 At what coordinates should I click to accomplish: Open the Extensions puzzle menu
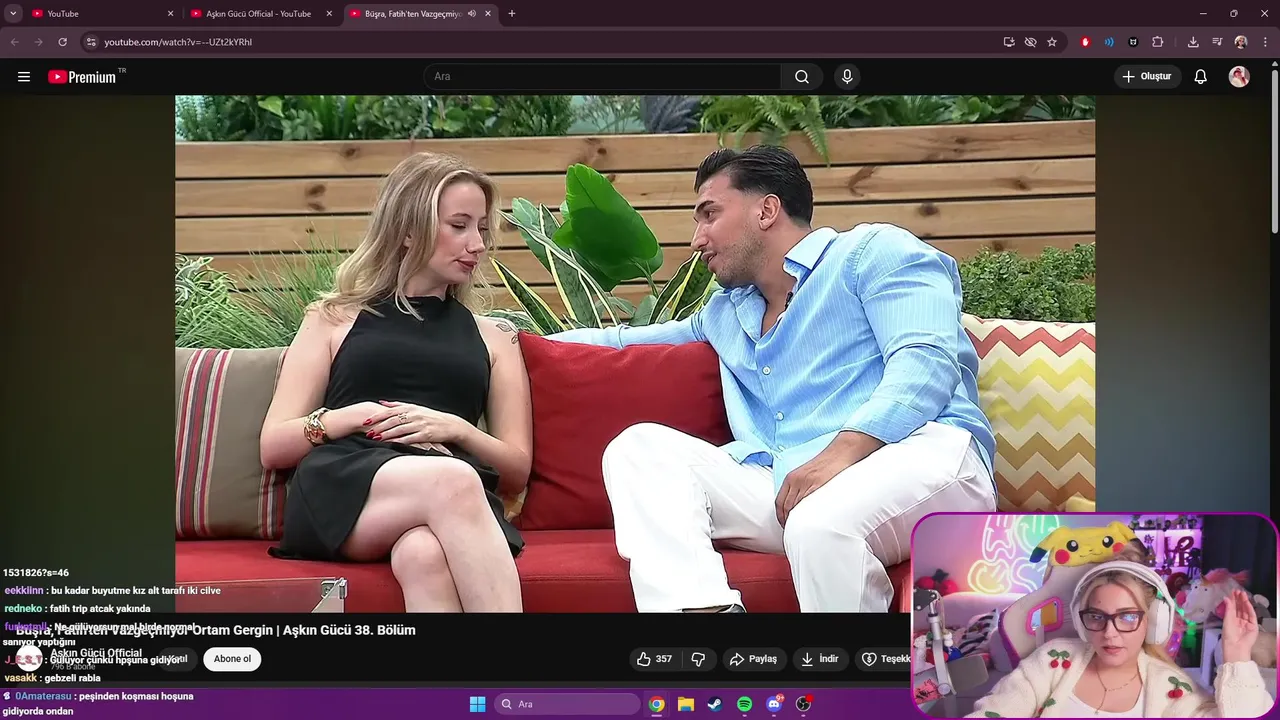click(1158, 42)
